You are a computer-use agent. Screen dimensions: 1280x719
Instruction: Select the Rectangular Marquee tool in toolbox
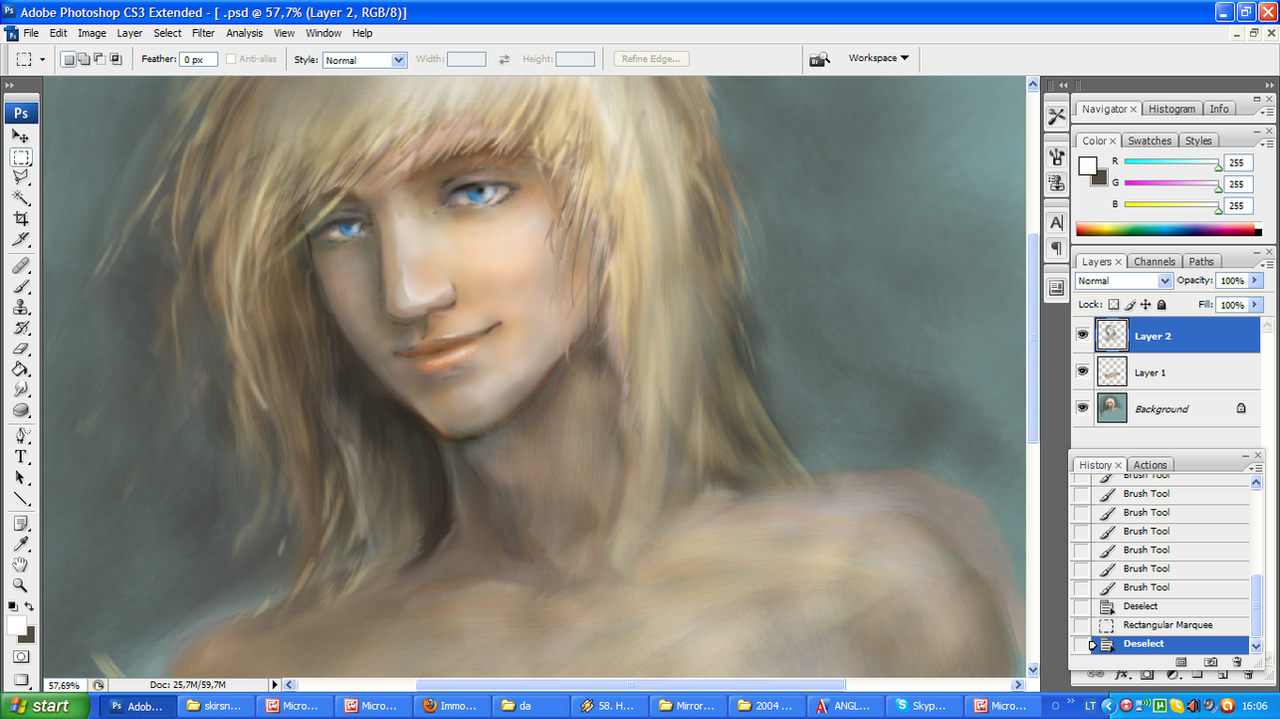click(x=21, y=157)
